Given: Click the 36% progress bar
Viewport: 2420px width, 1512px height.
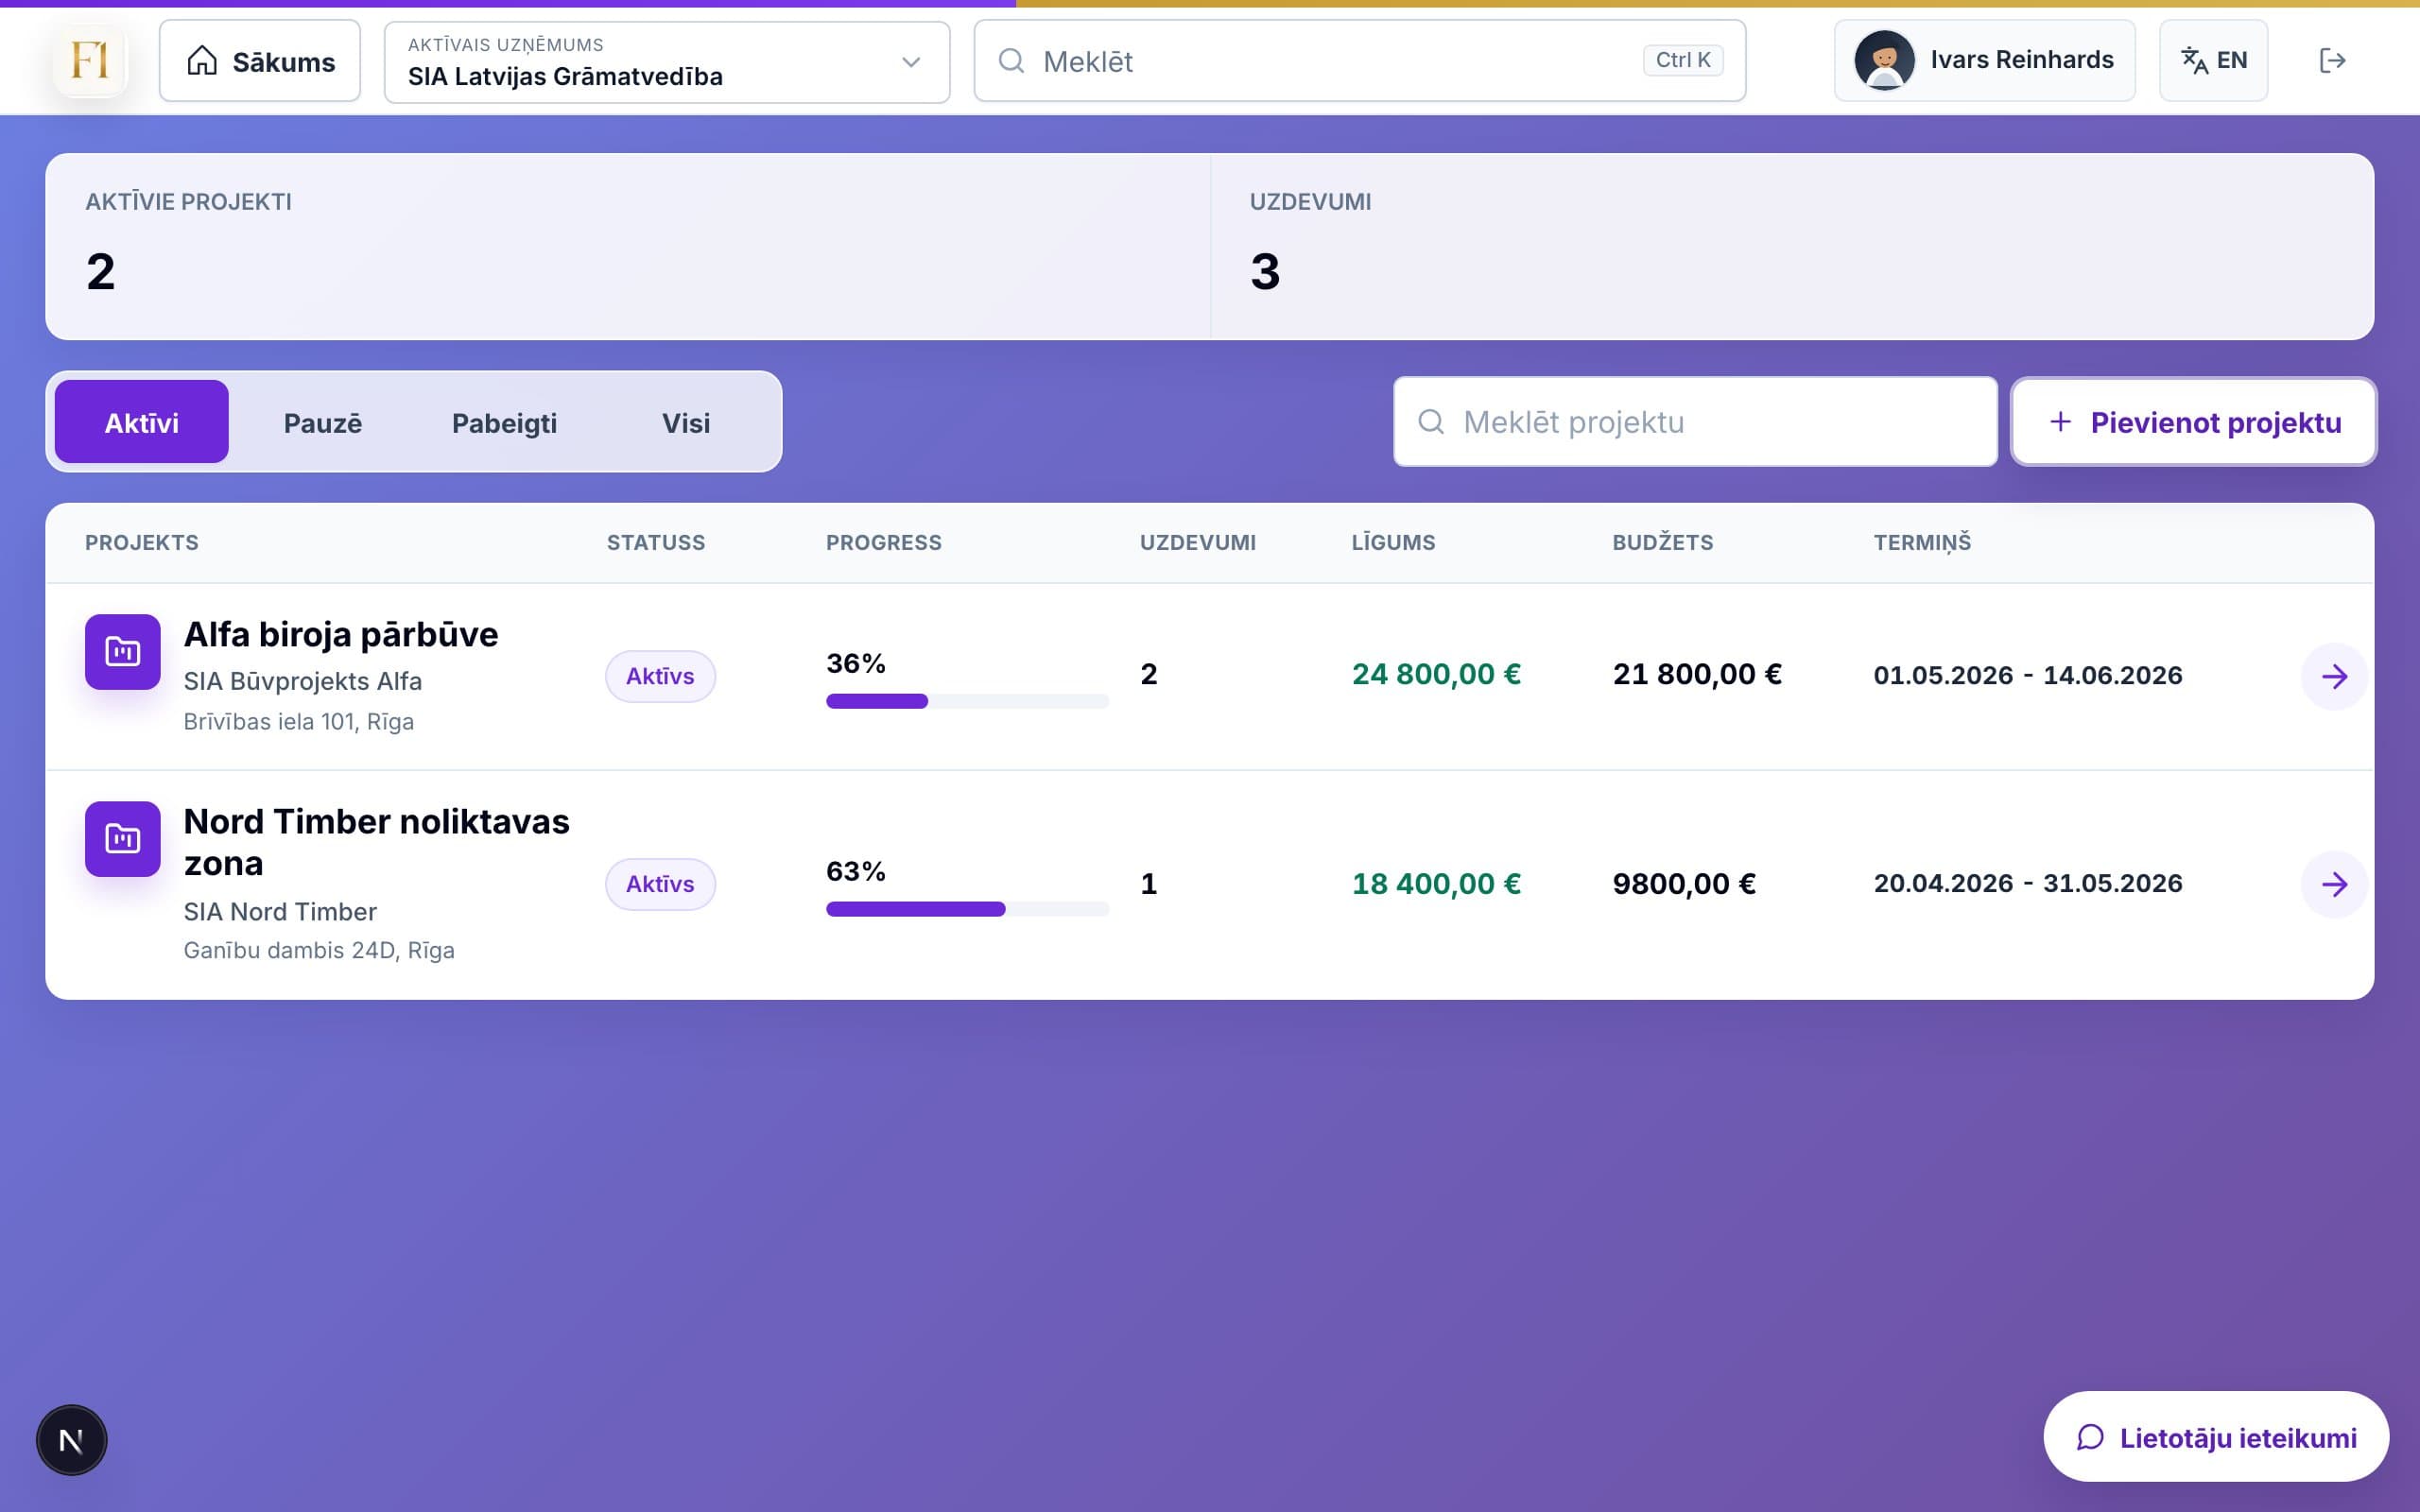Looking at the screenshot, I should tap(967, 701).
